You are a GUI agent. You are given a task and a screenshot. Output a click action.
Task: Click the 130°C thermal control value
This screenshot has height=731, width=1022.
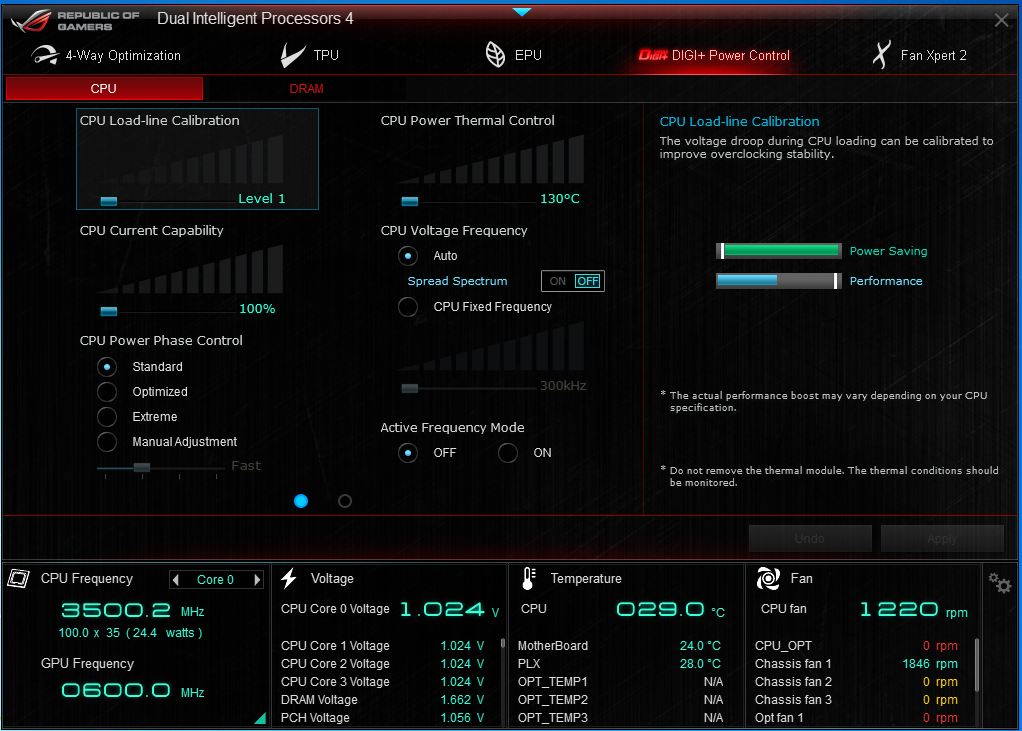560,199
